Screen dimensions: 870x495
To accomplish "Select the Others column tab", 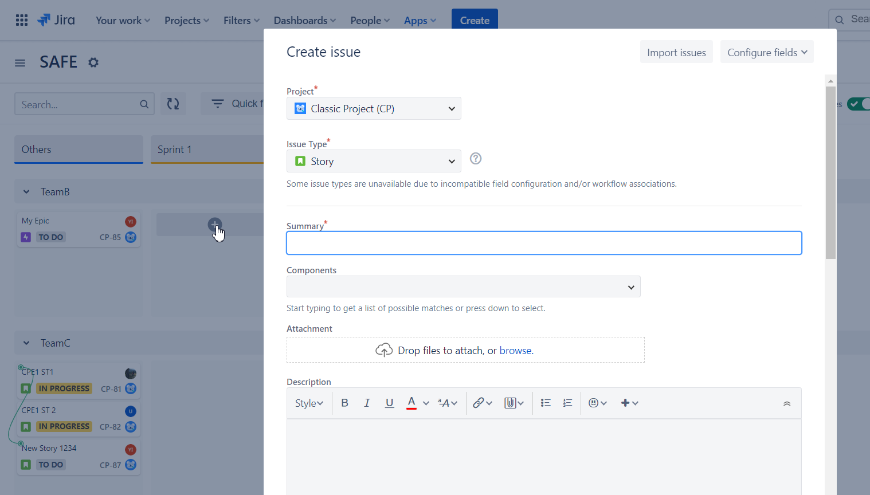I will 78,149.
